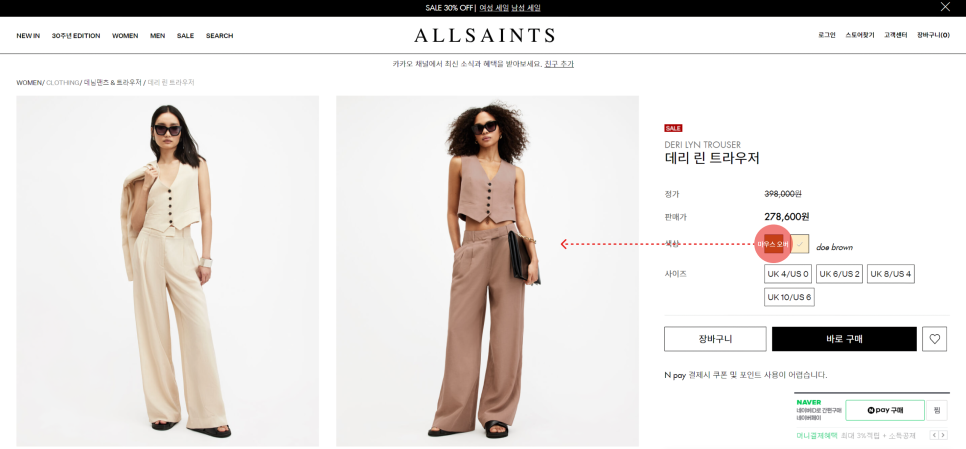Open the NEW IN menu

(28, 36)
